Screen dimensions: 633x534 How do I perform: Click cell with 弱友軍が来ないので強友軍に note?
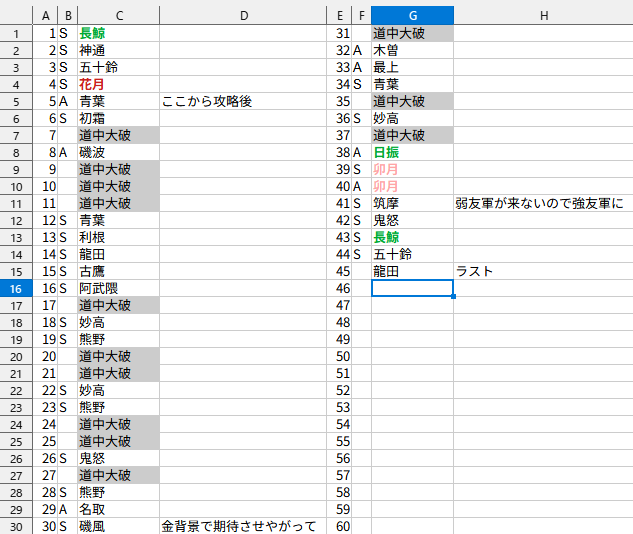[x=543, y=203]
